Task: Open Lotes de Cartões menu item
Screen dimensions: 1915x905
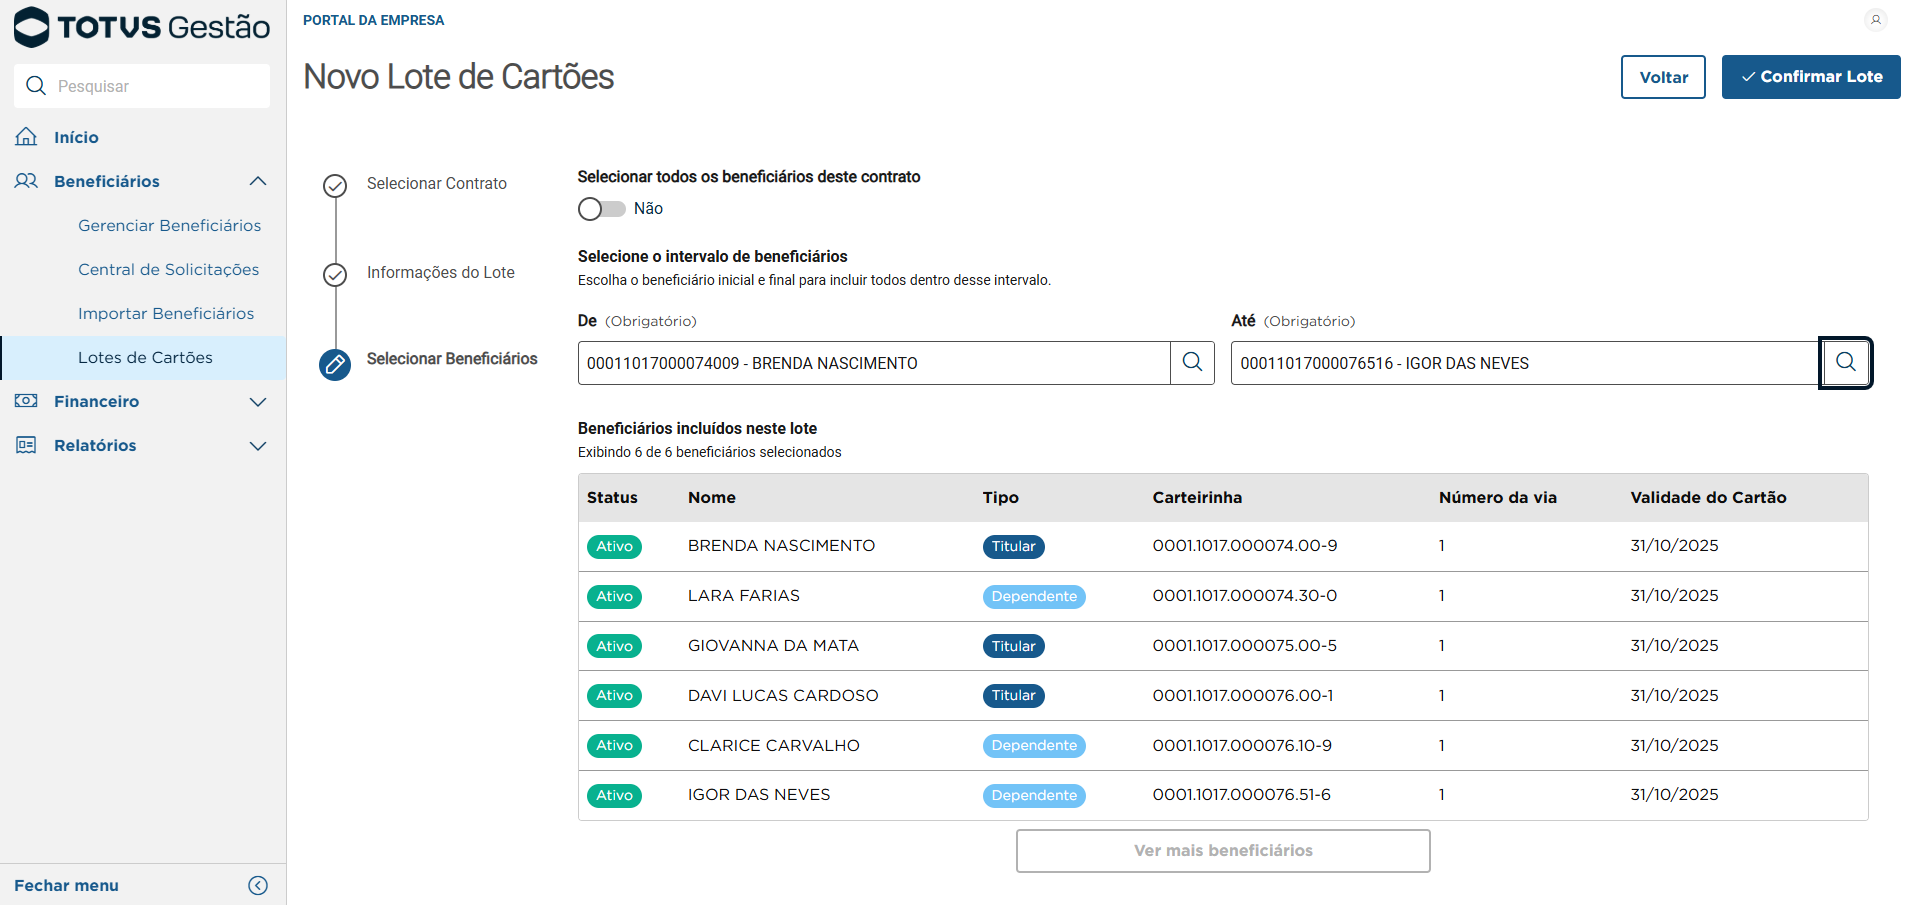Action: coord(145,358)
